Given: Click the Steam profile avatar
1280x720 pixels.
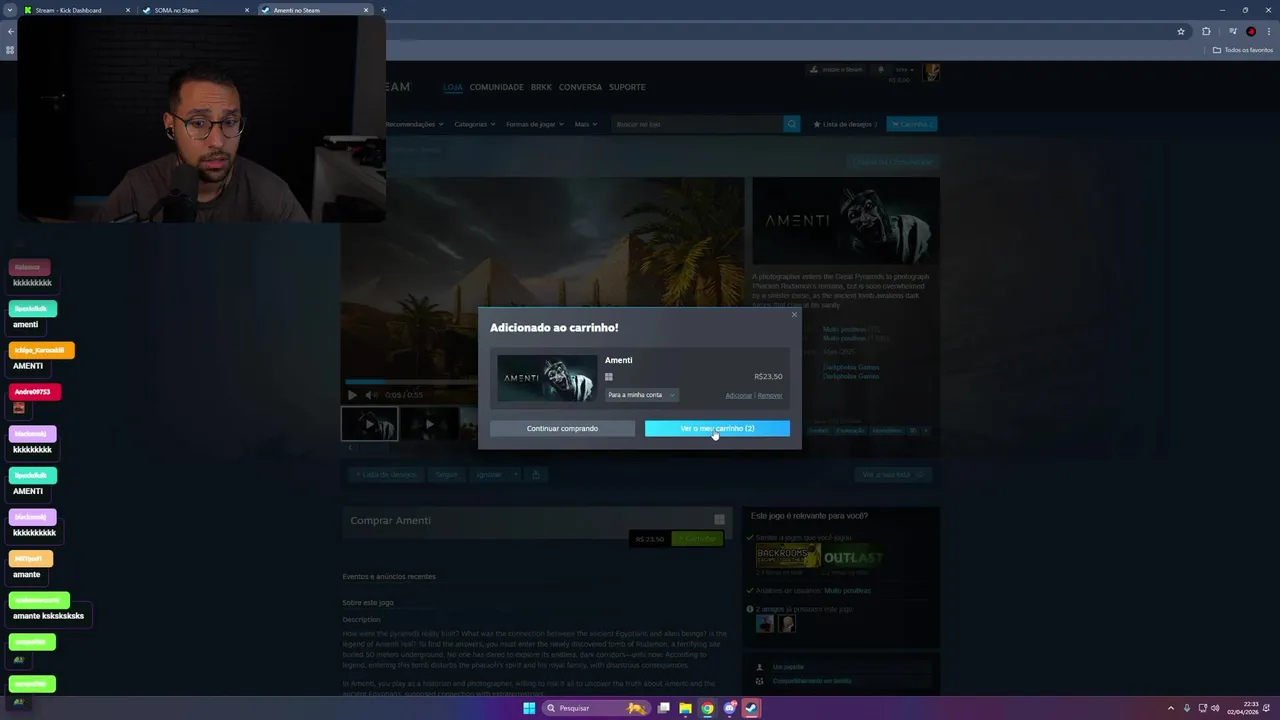Looking at the screenshot, I should (931, 73).
